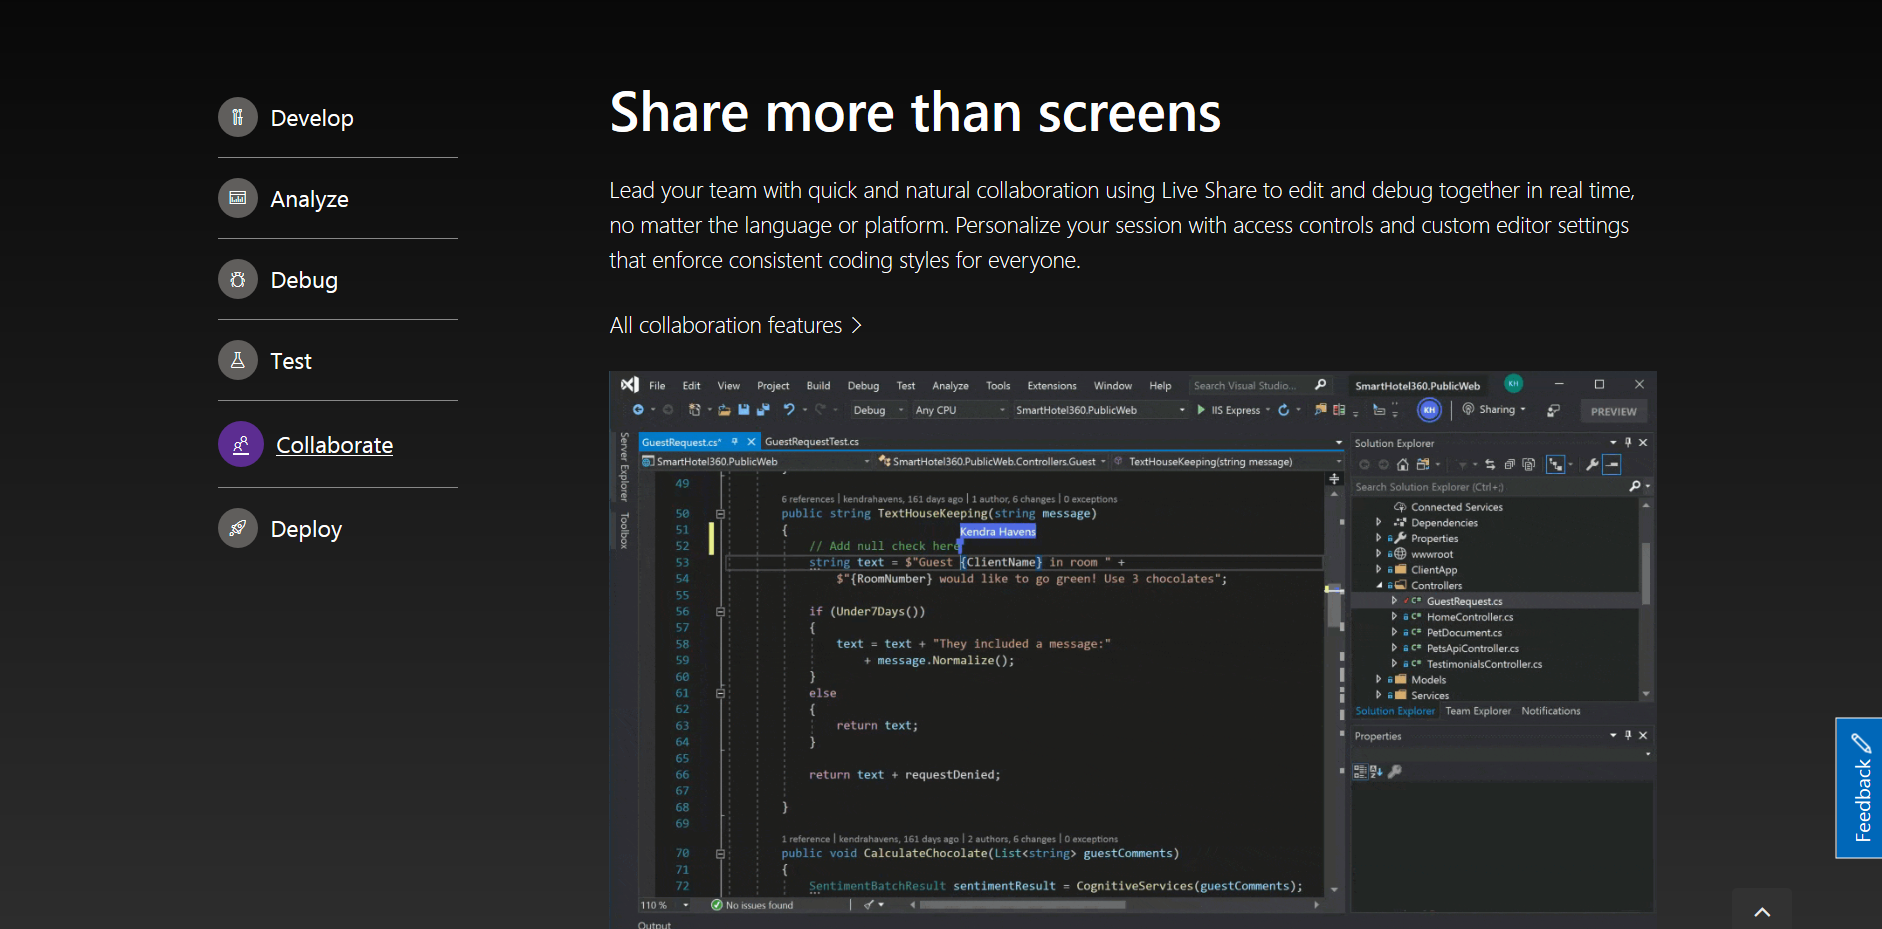This screenshot has height=929, width=1882.
Task: Click the Home icon in Solution Explorer
Action: (x=1402, y=465)
